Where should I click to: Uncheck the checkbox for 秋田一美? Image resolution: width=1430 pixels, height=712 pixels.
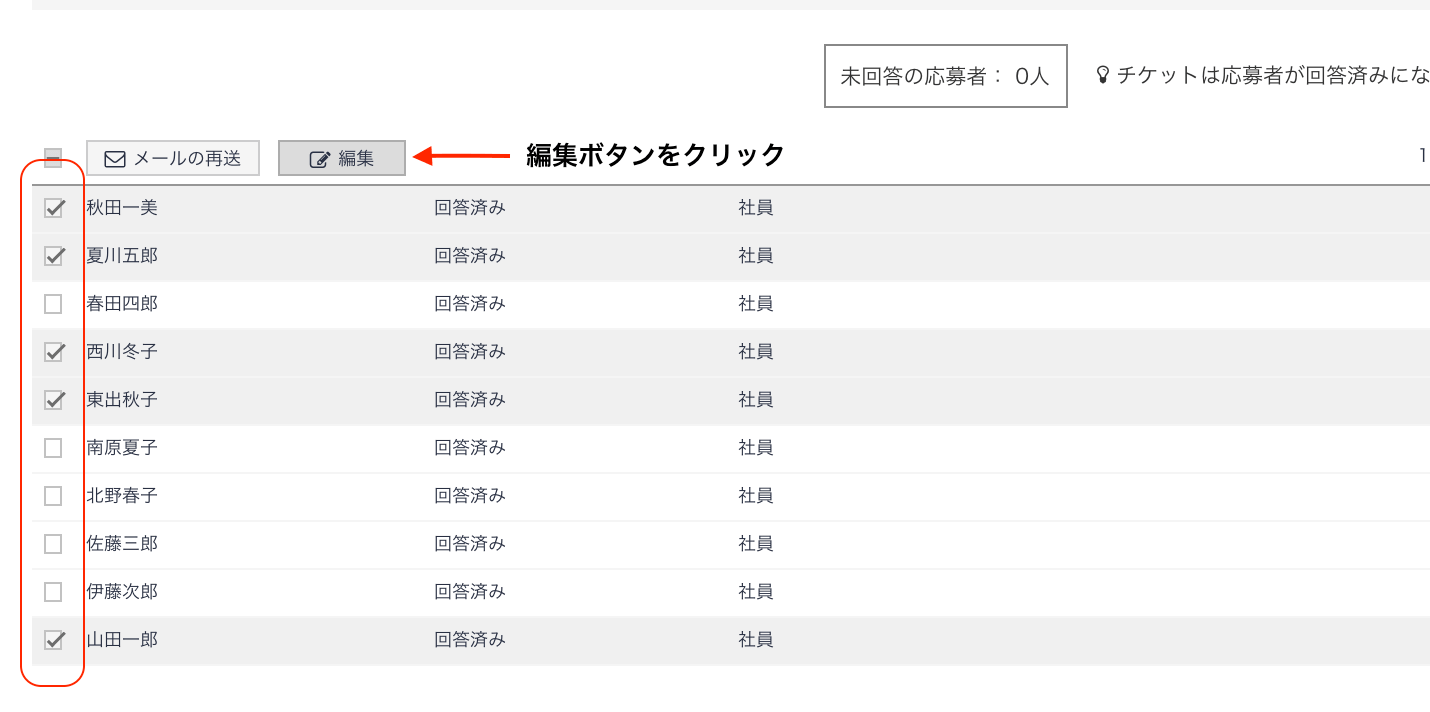(x=54, y=208)
